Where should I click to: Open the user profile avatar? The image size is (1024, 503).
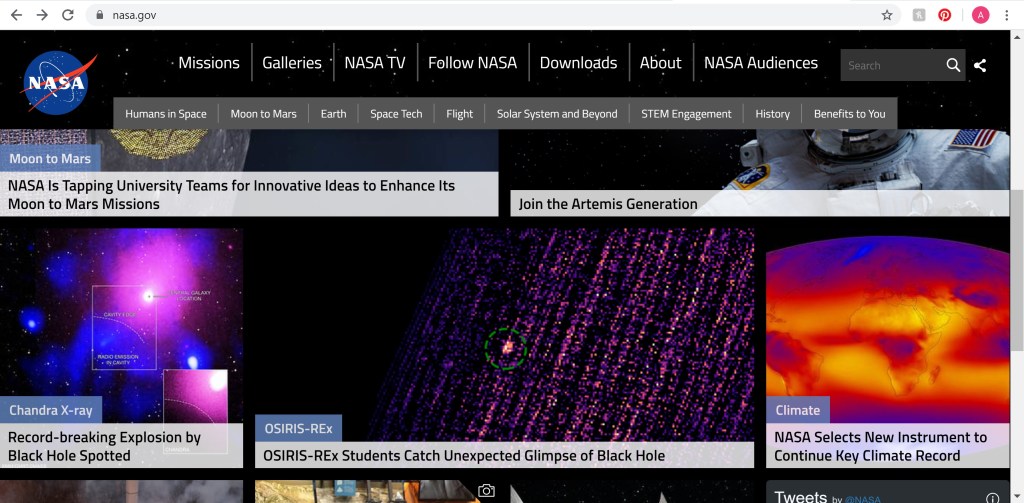click(x=980, y=15)
